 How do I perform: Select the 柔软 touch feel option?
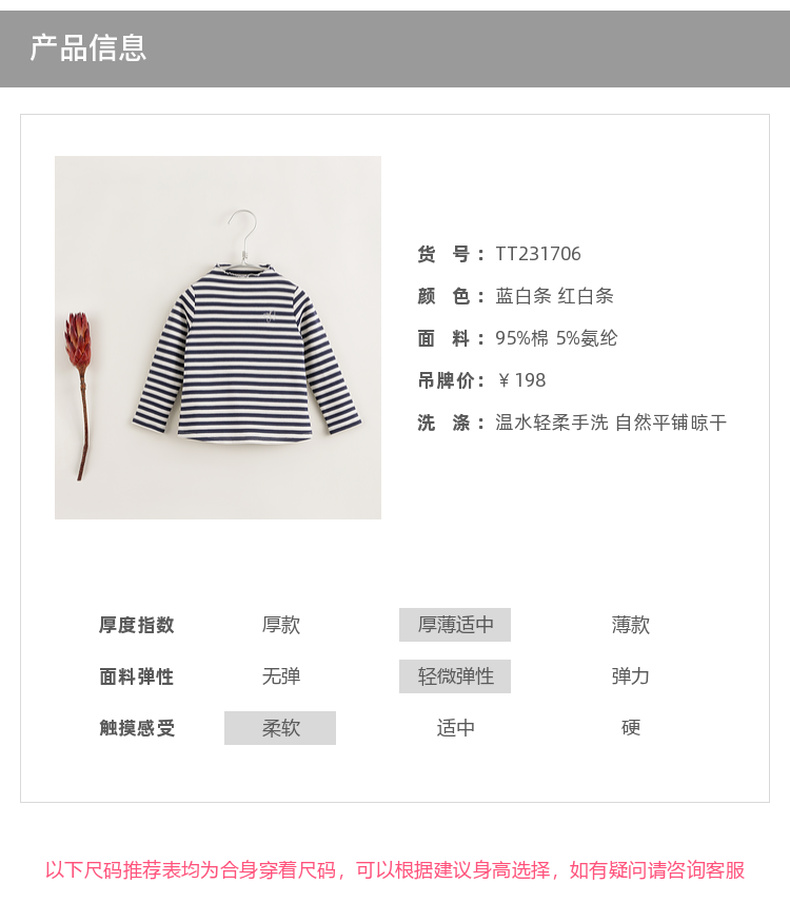click(280, 728)
